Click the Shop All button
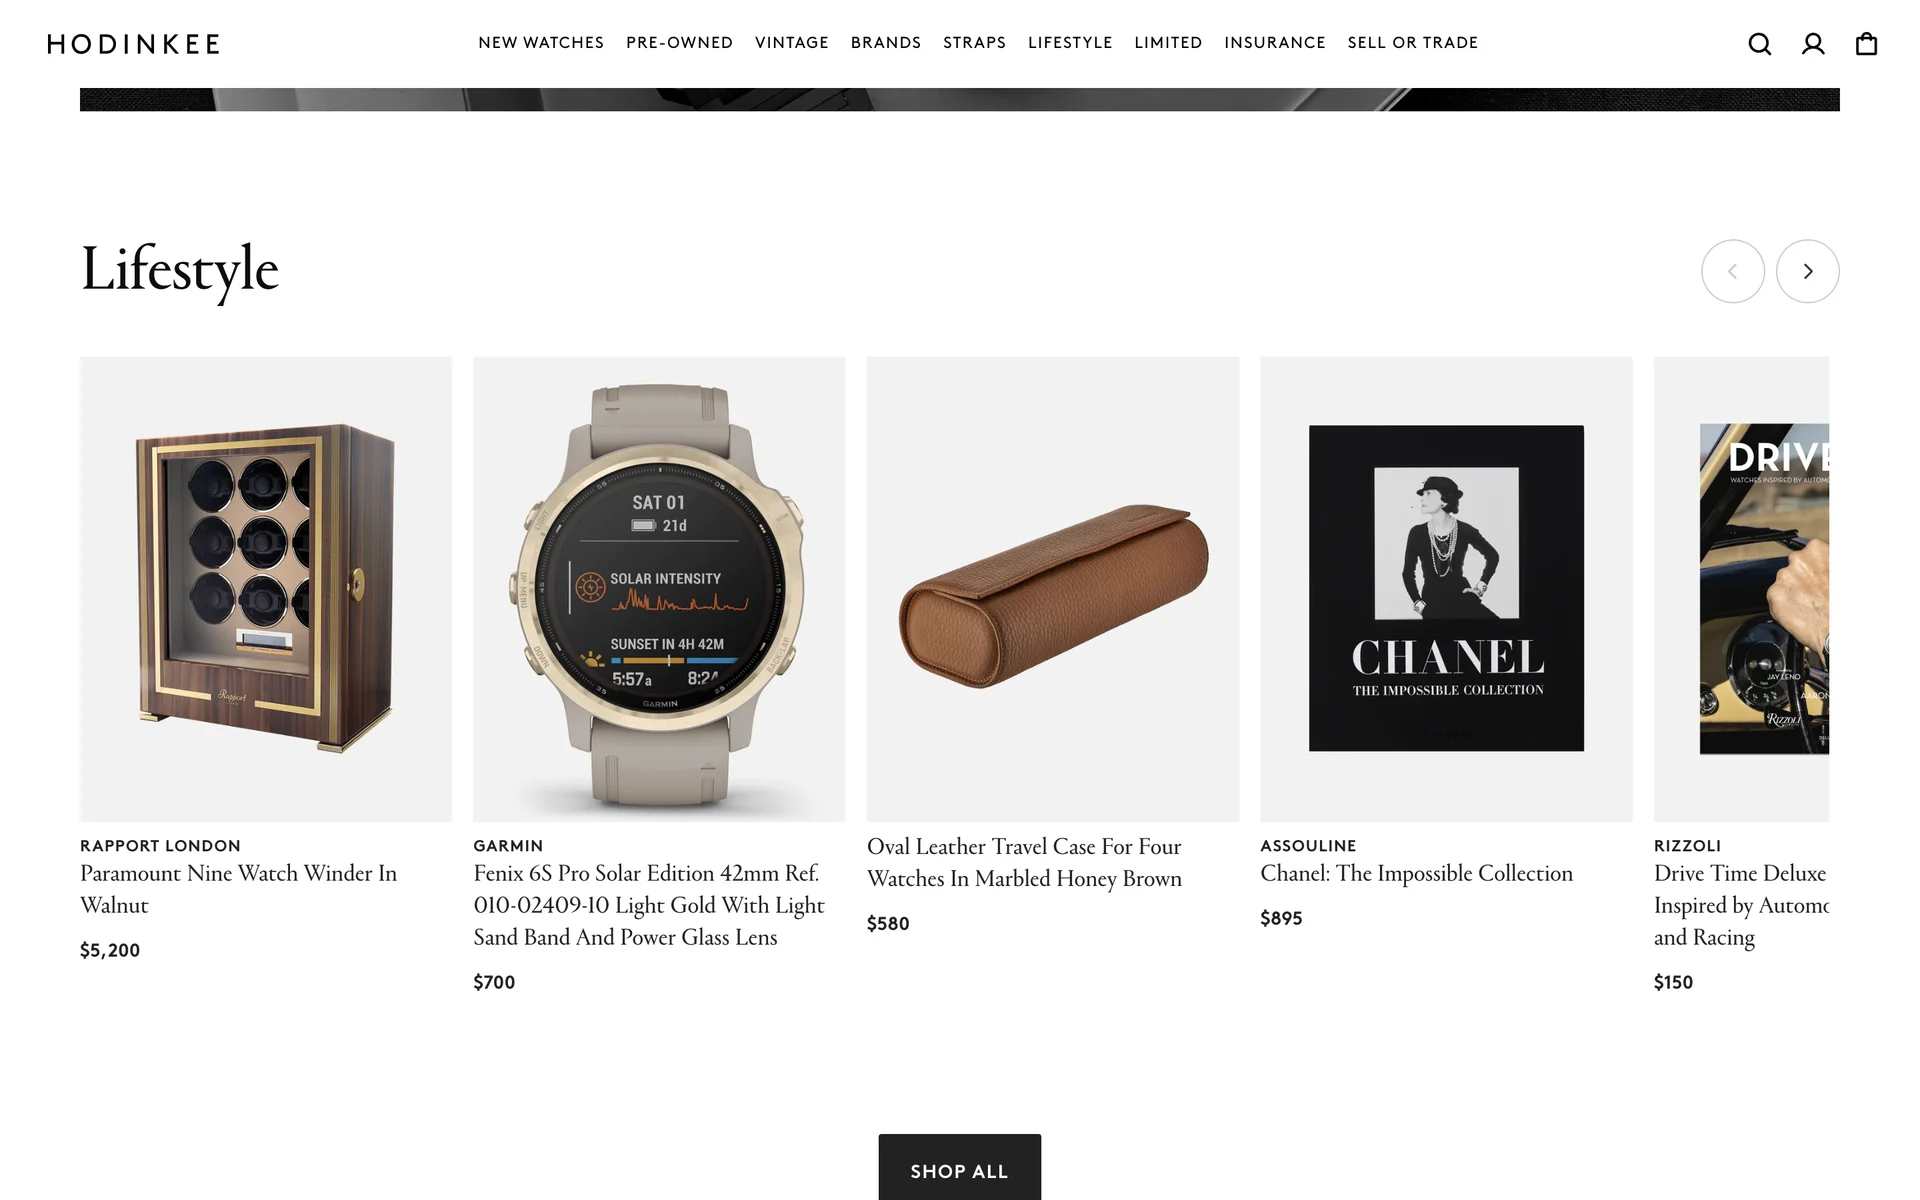This screenshot has height=1200, width=1920. coord(959,1167)
